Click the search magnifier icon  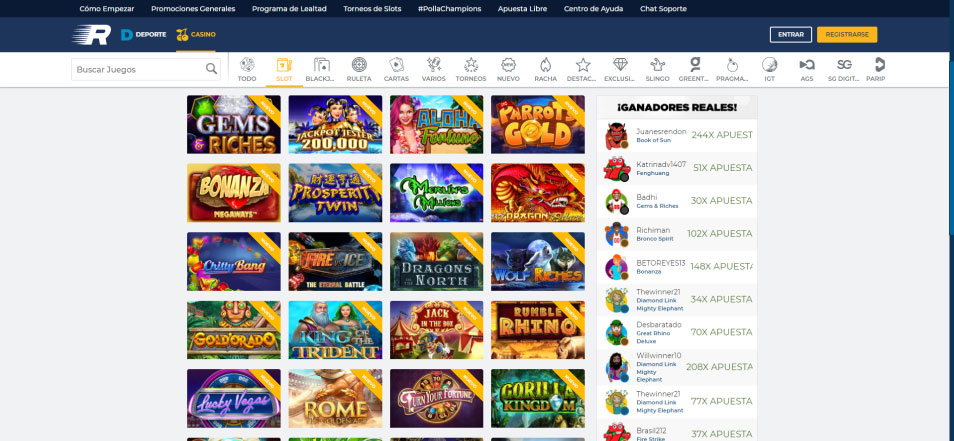[x=211, y=69]
